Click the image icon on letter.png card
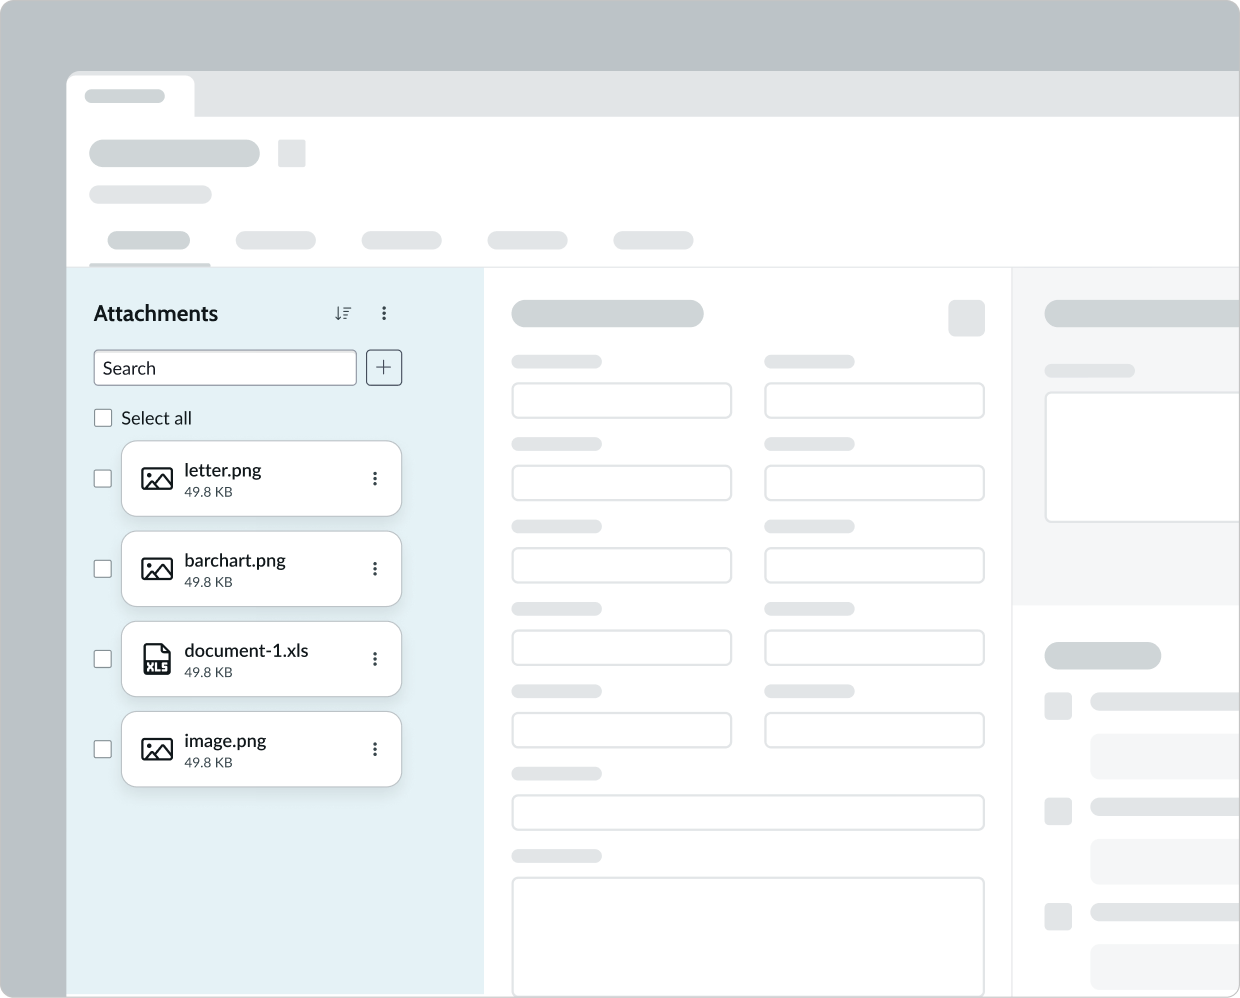This screenshot has height=998, width=1240. [x=157, y=479]
